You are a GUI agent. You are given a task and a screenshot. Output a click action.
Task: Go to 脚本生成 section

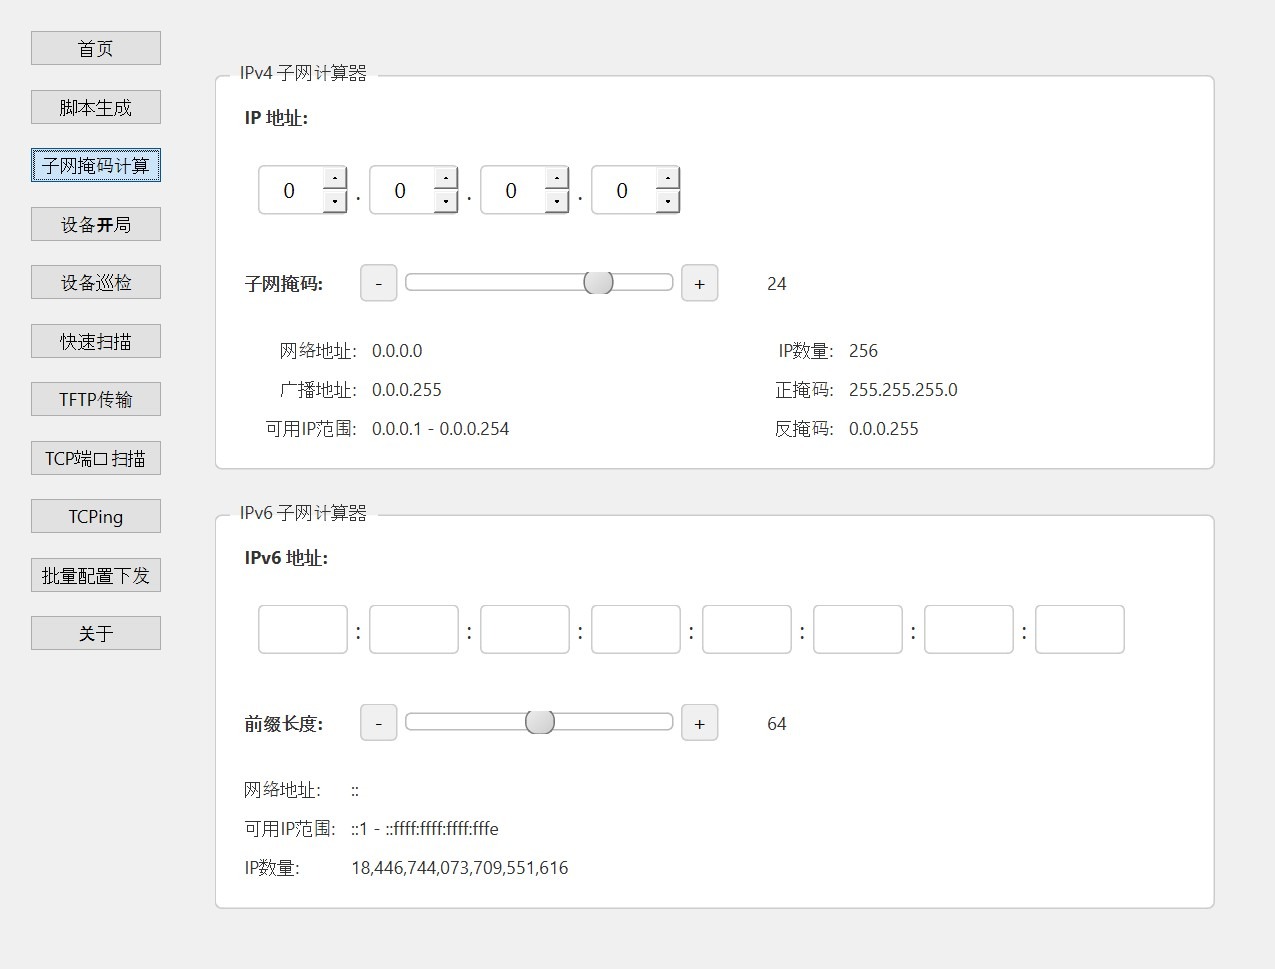click(96, 108)
